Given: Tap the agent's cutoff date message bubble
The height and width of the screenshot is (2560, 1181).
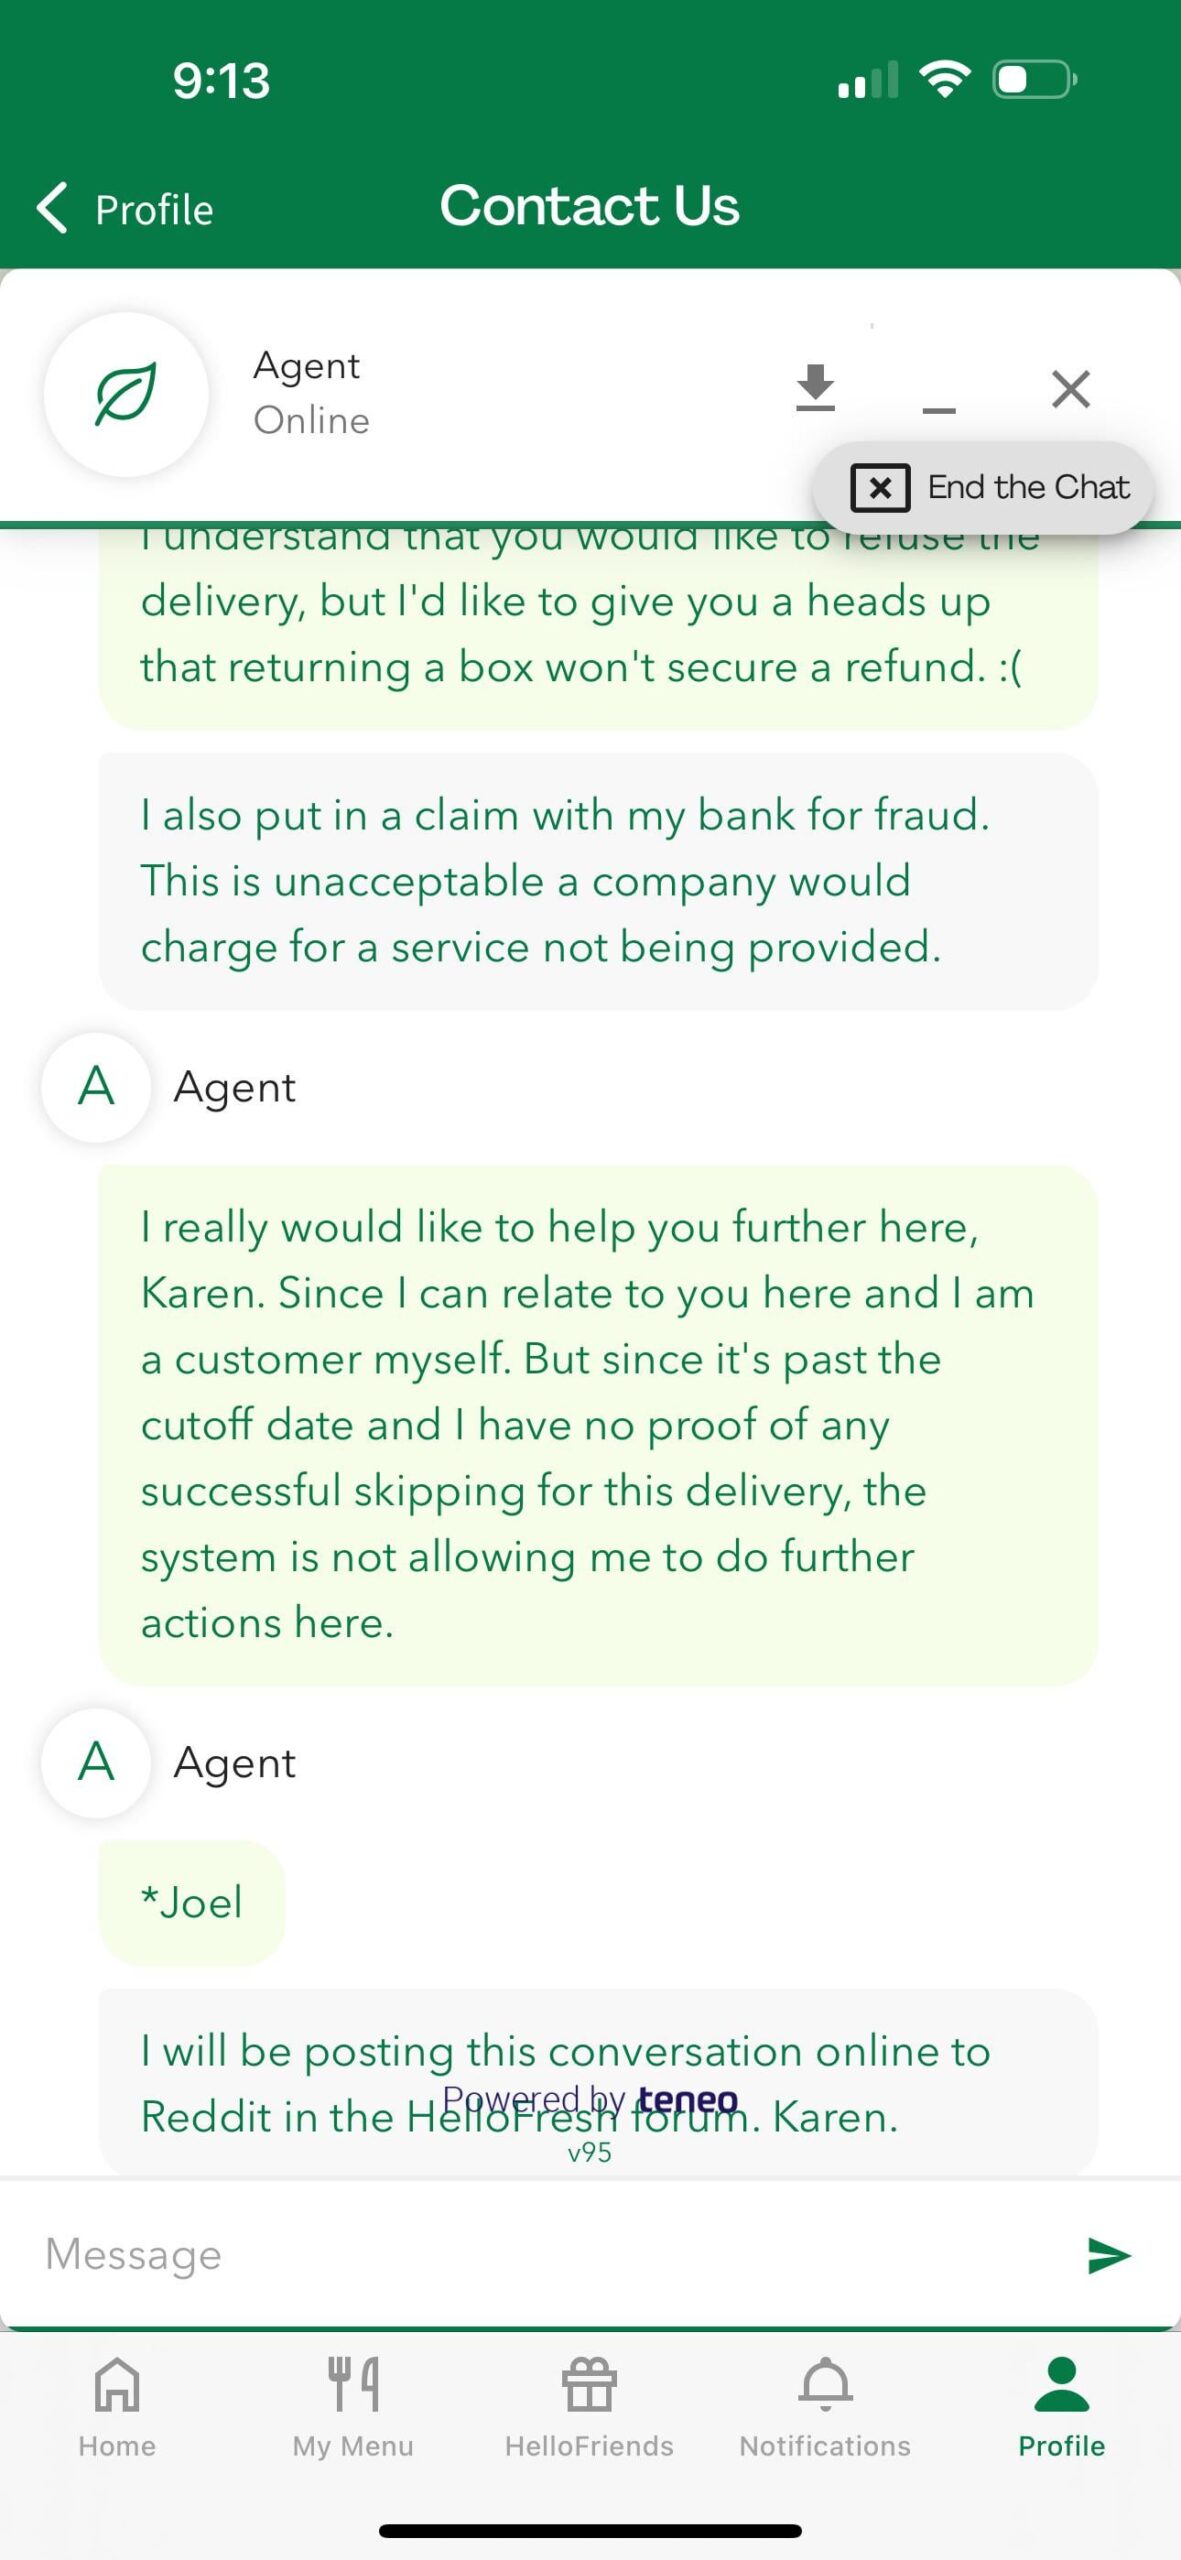Looking at the screenshot, I should (598, 1424).
